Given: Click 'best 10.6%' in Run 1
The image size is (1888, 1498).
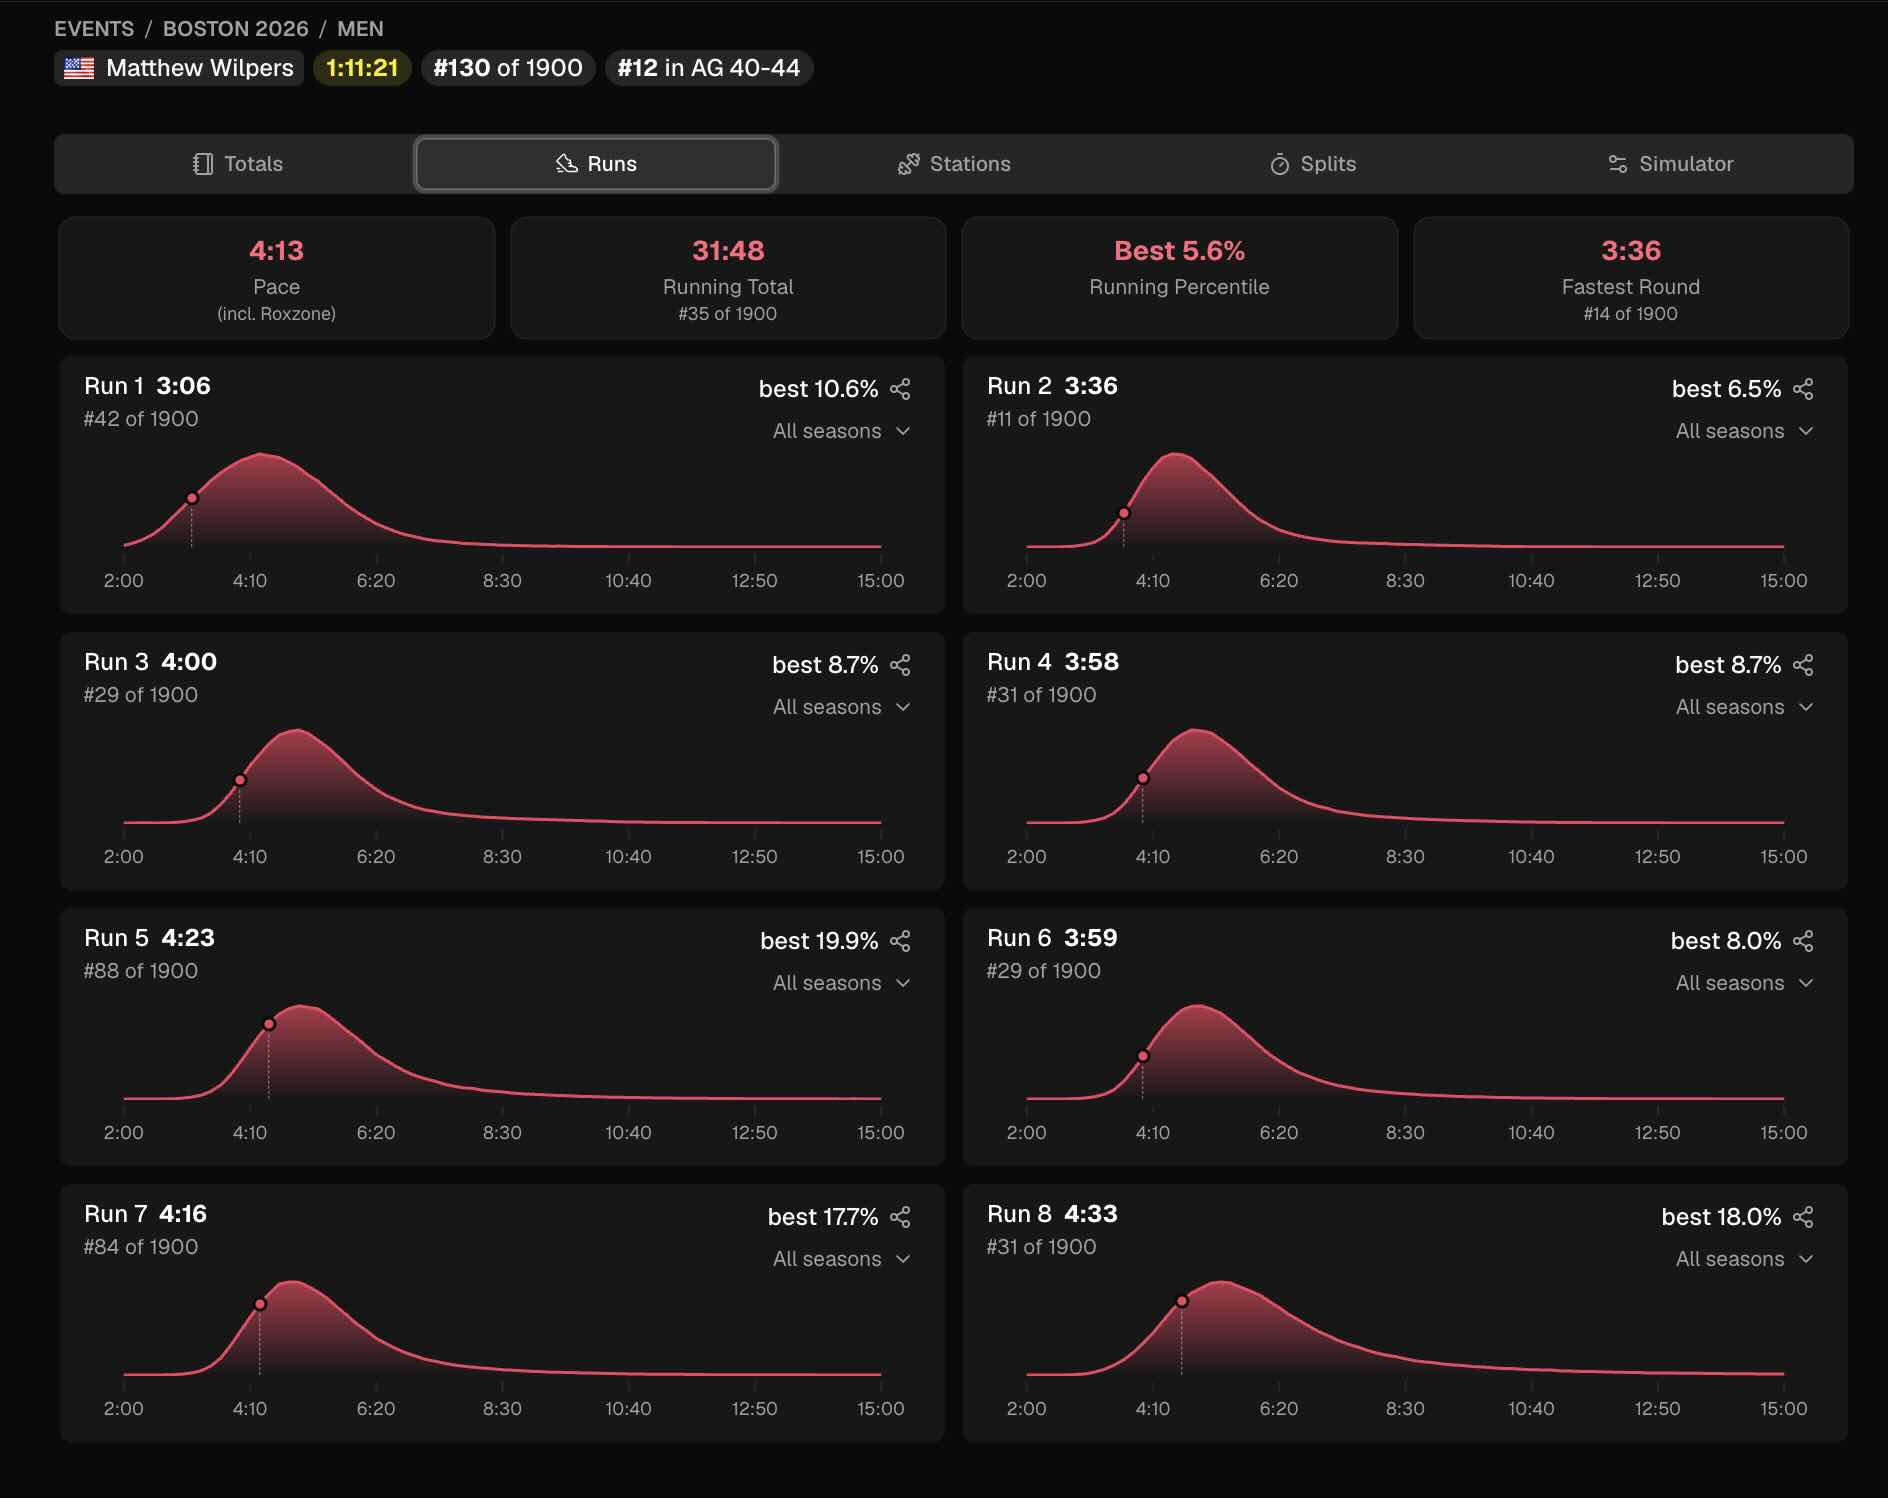Looking at the screenshot, I should click(x=818, y=389).
